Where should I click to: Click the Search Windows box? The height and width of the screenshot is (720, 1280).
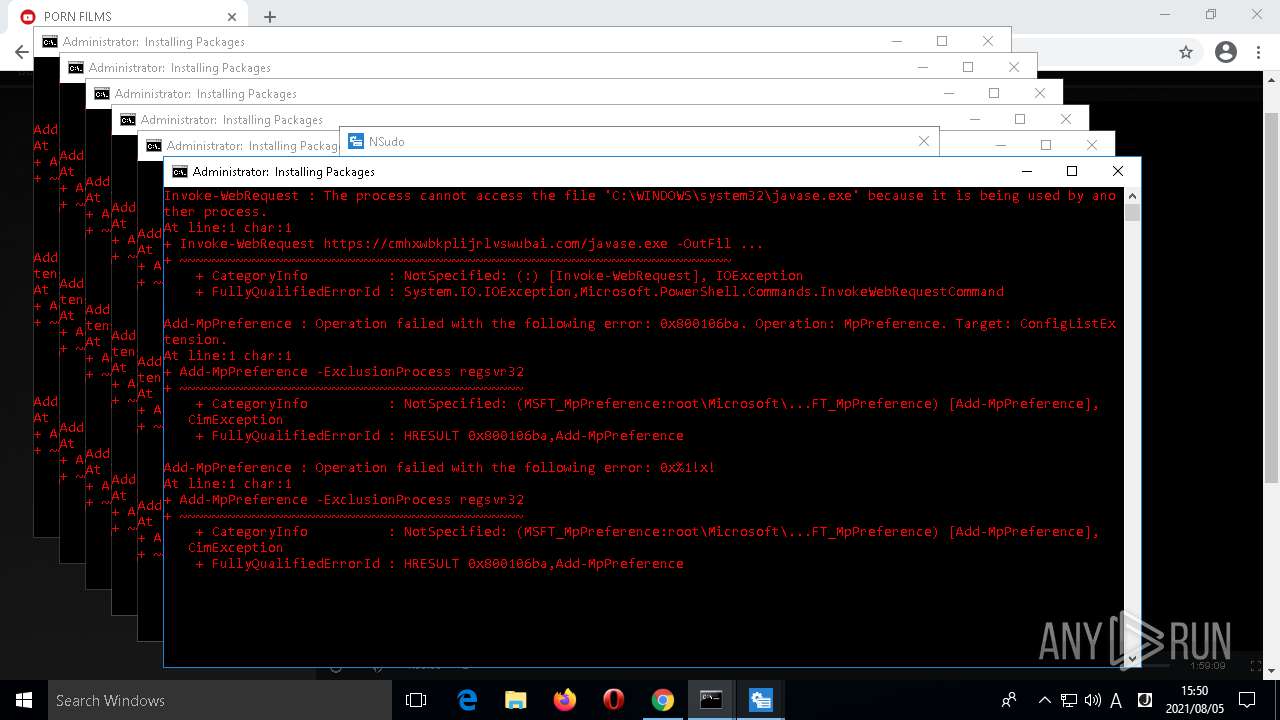[220, 700]
